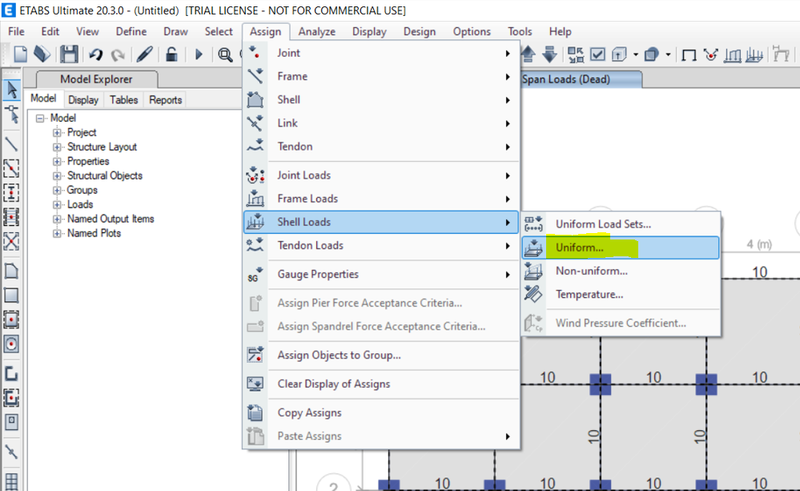Open the Define menu
This screenshot has height=491, width=800.
[x=131, y=32]
